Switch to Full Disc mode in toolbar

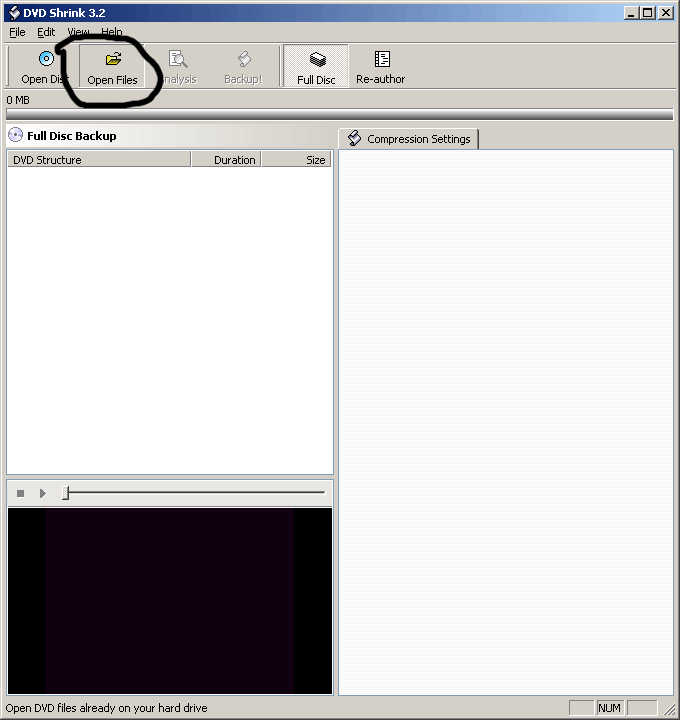(x=317, y=60)
